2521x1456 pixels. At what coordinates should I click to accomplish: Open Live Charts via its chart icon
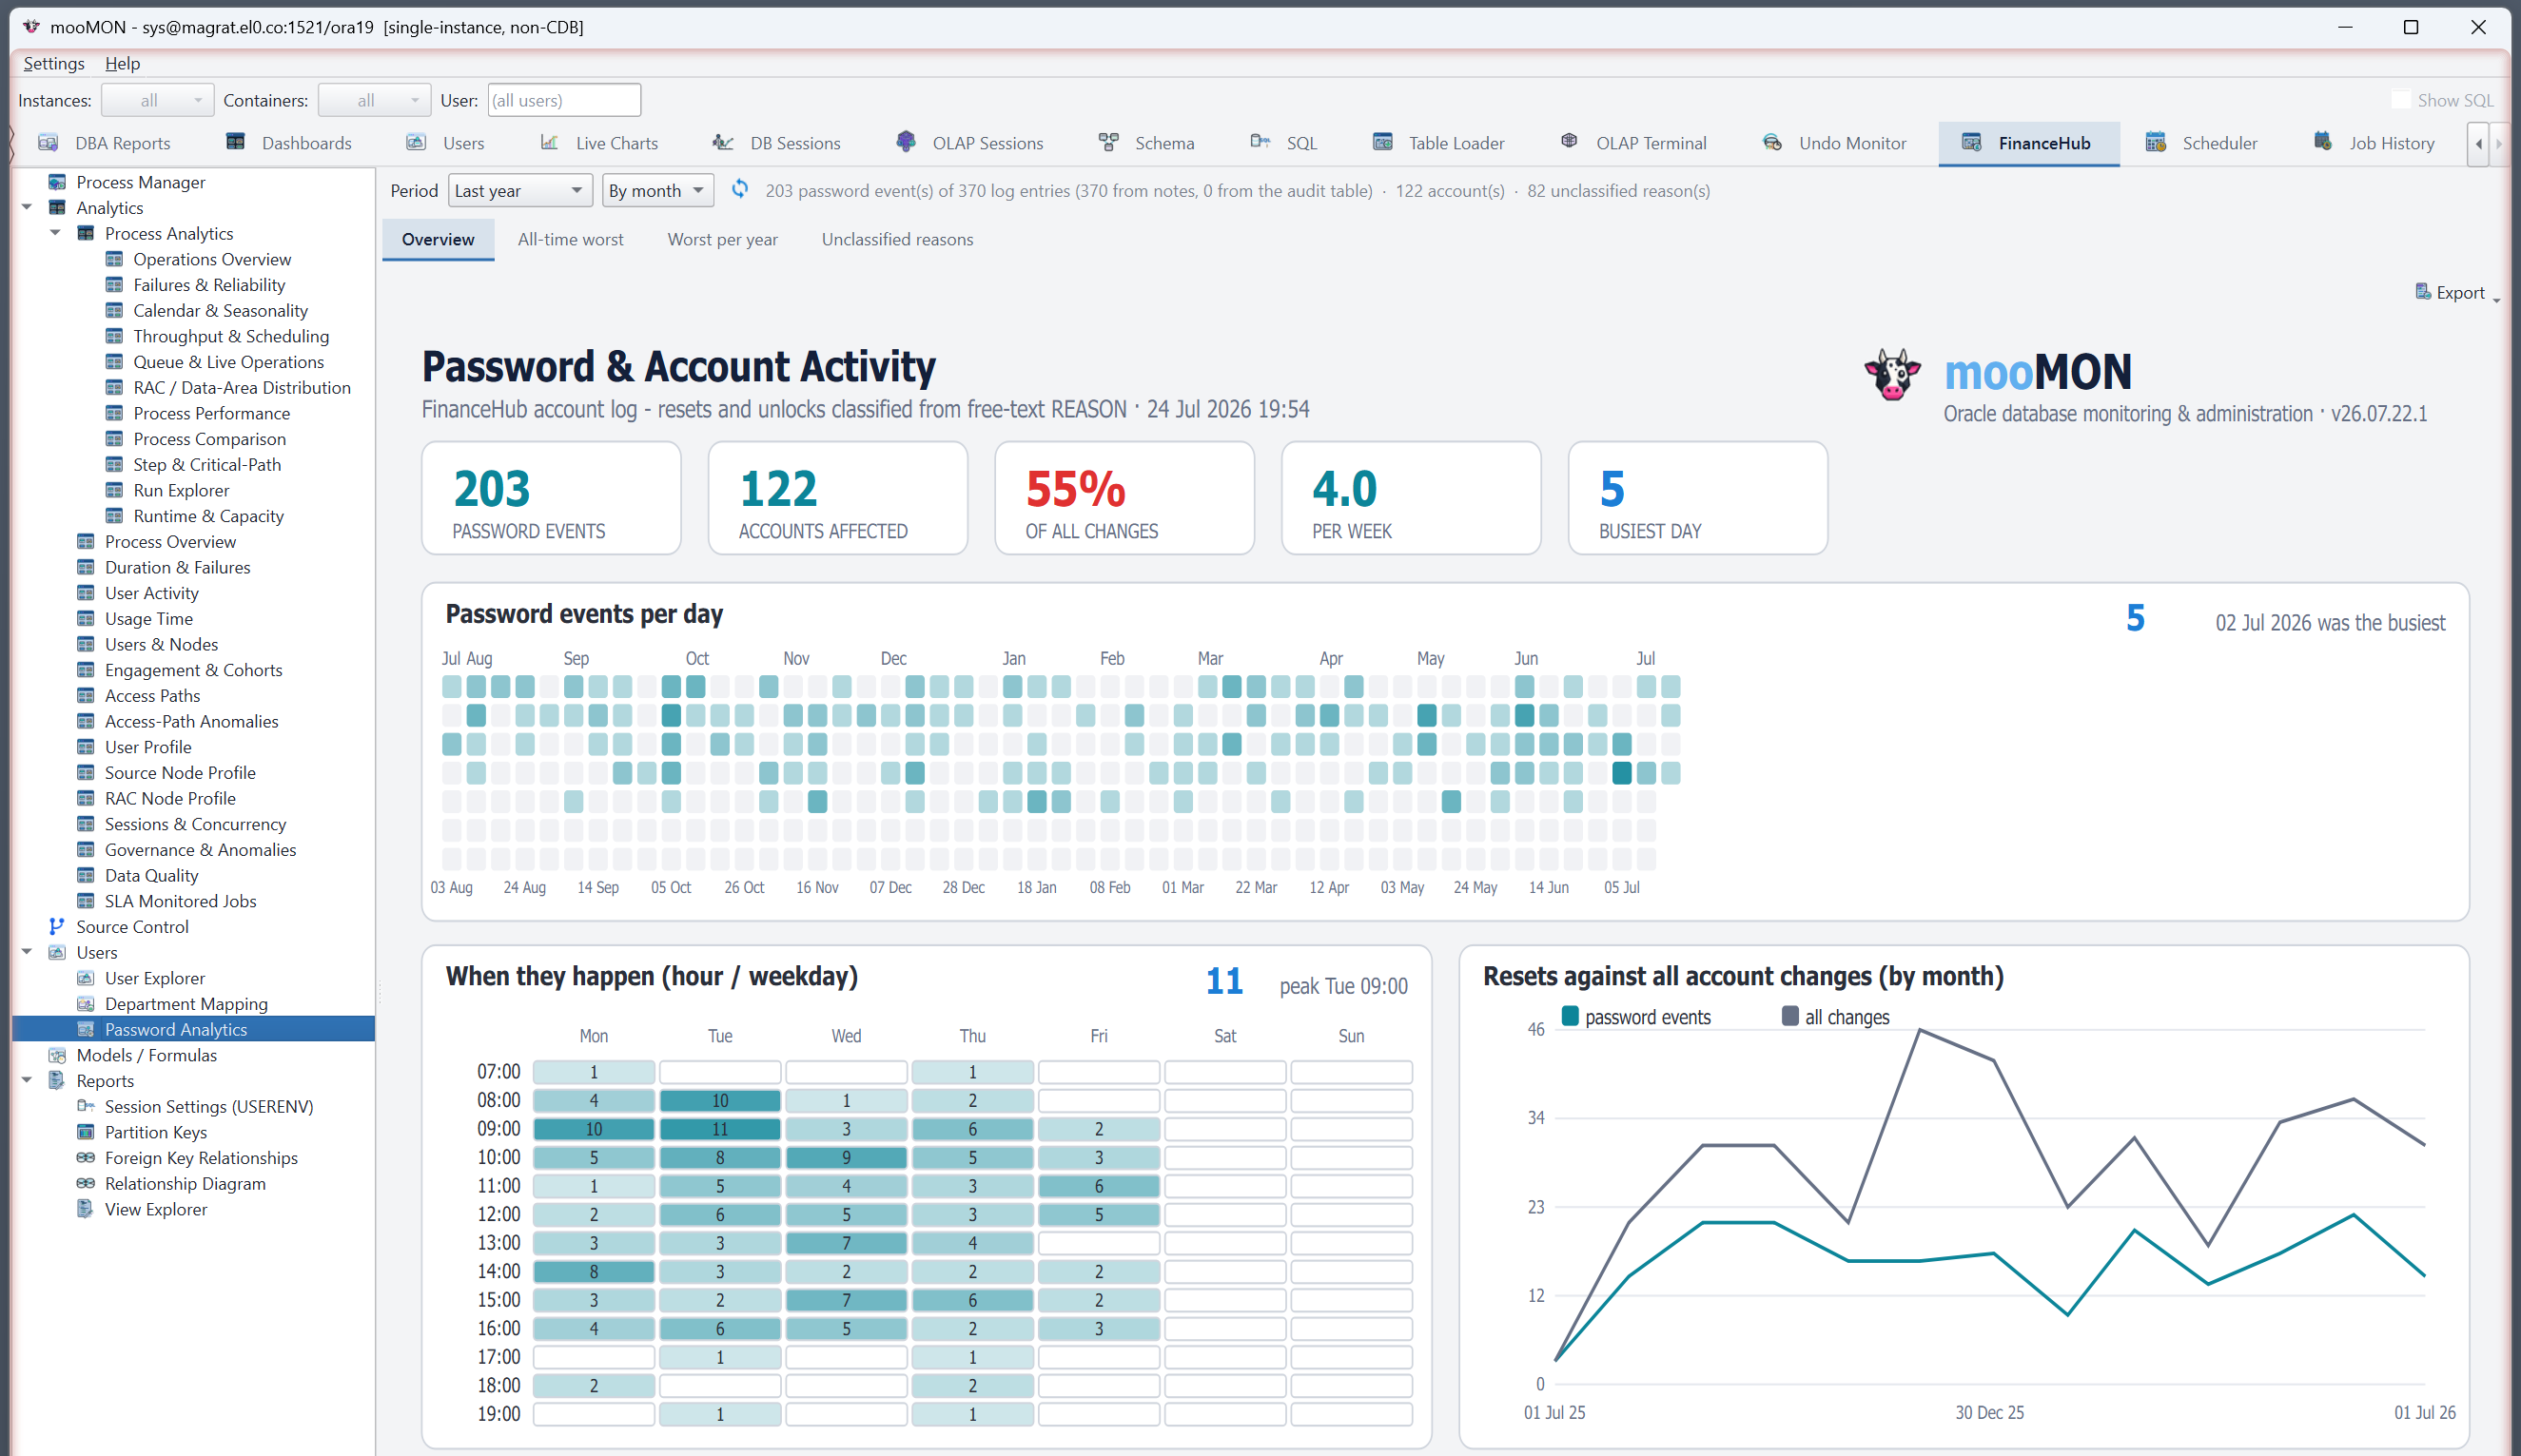549,142
